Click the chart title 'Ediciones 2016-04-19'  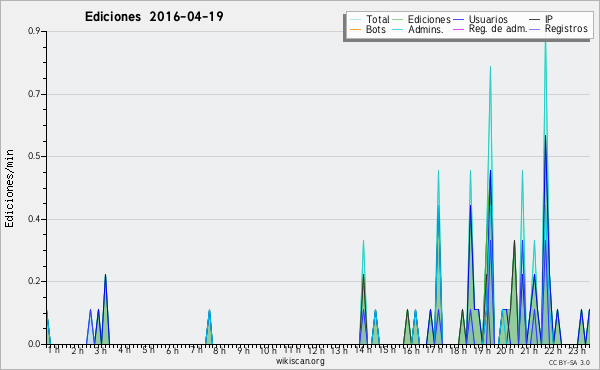pos(154,17)
